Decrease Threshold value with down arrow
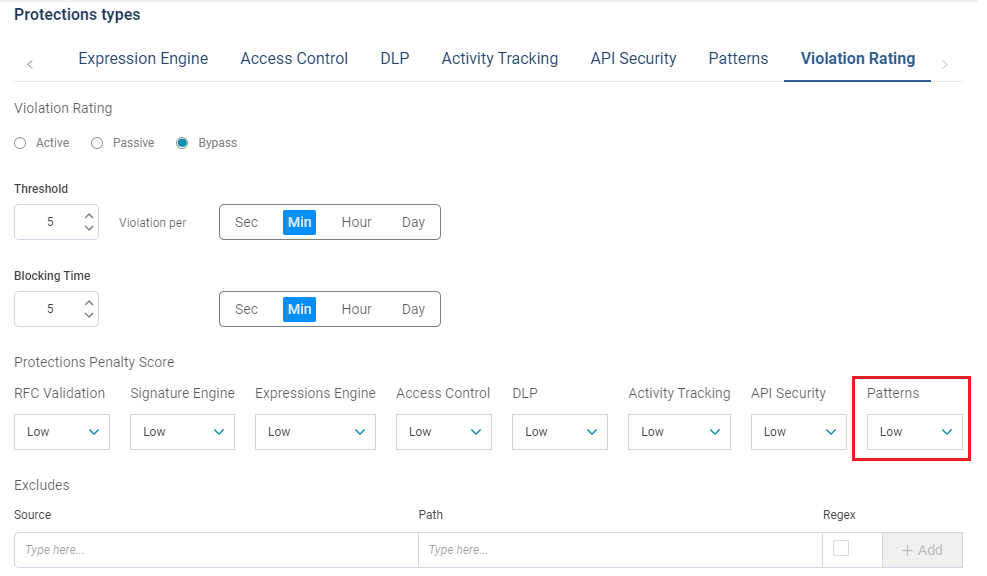 (x=89, y=229)
